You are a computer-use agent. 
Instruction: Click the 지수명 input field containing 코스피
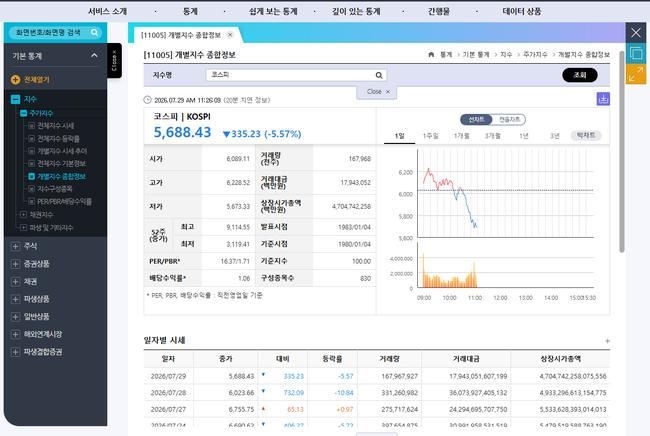coord(296,75)
